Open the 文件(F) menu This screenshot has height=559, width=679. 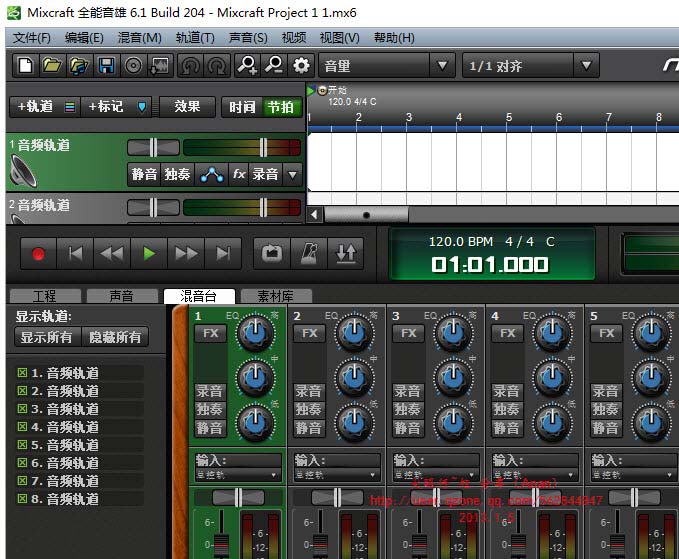[32, 38]
